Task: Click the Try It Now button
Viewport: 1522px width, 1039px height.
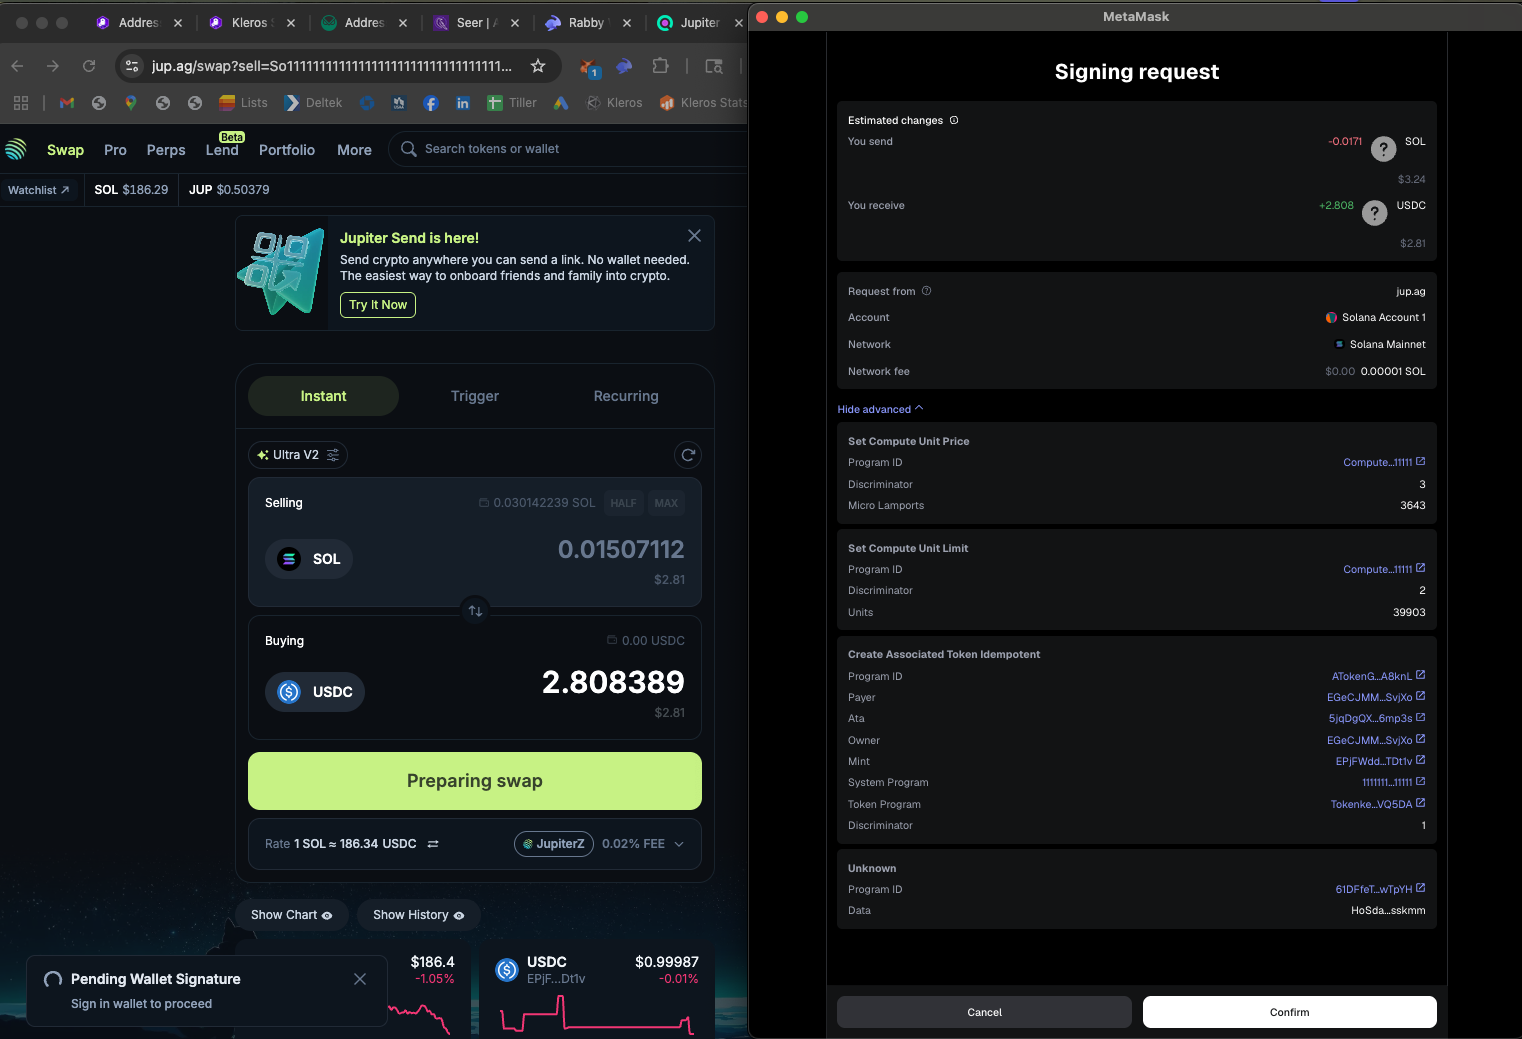Action: (x=378, y=305)
